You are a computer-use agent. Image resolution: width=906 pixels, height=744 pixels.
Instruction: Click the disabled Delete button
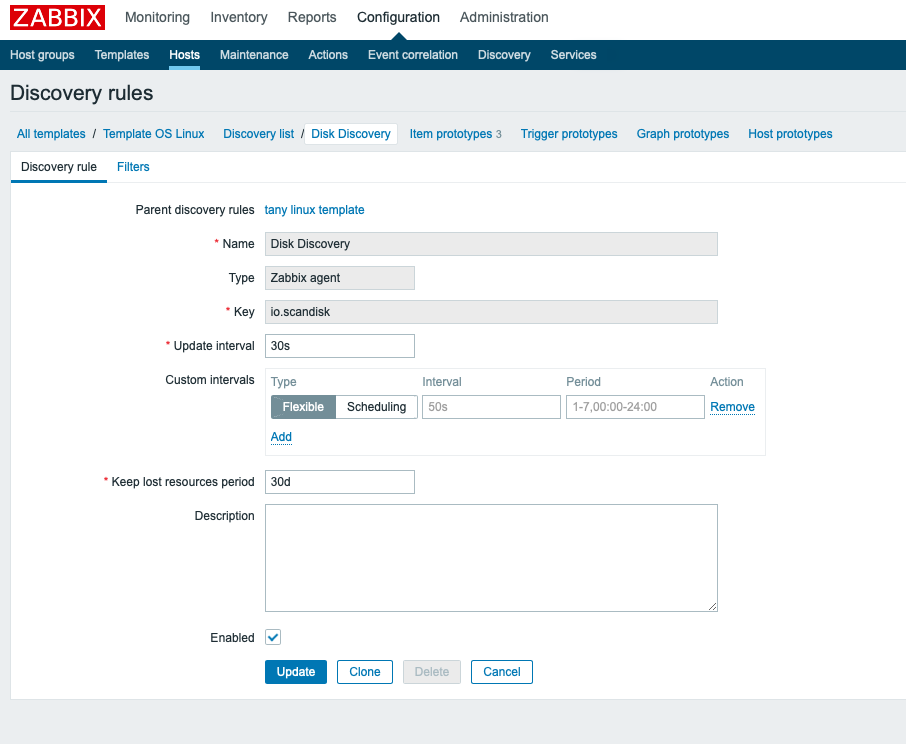[x=432, y=672]
